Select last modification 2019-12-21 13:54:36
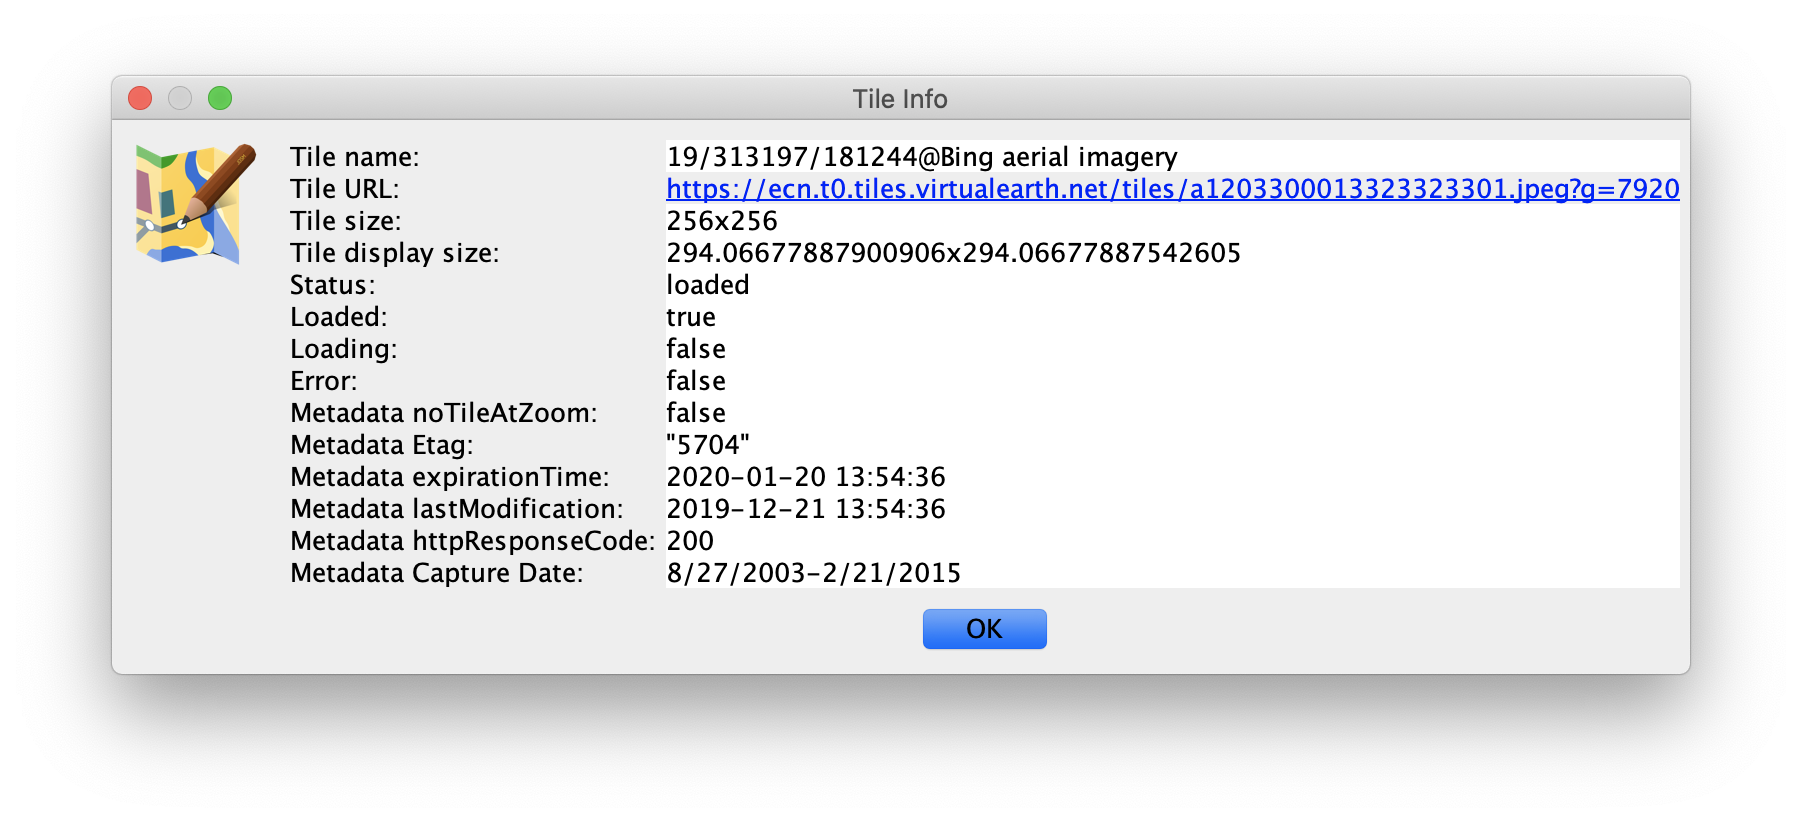The height and width of the screenshot is (822, 1802). pos(806,509)
